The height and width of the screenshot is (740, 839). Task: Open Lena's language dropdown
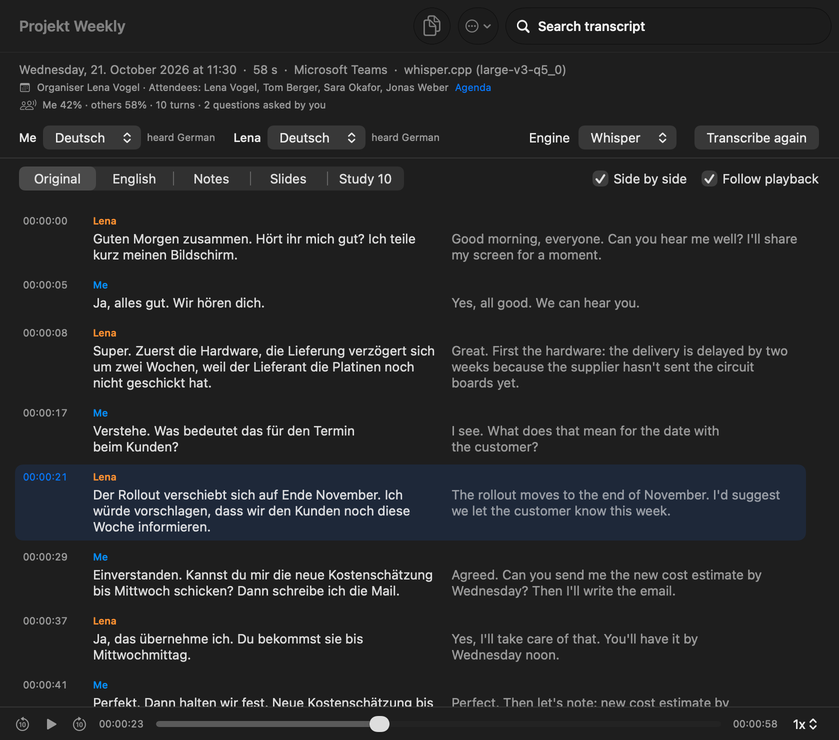point(316,138)
